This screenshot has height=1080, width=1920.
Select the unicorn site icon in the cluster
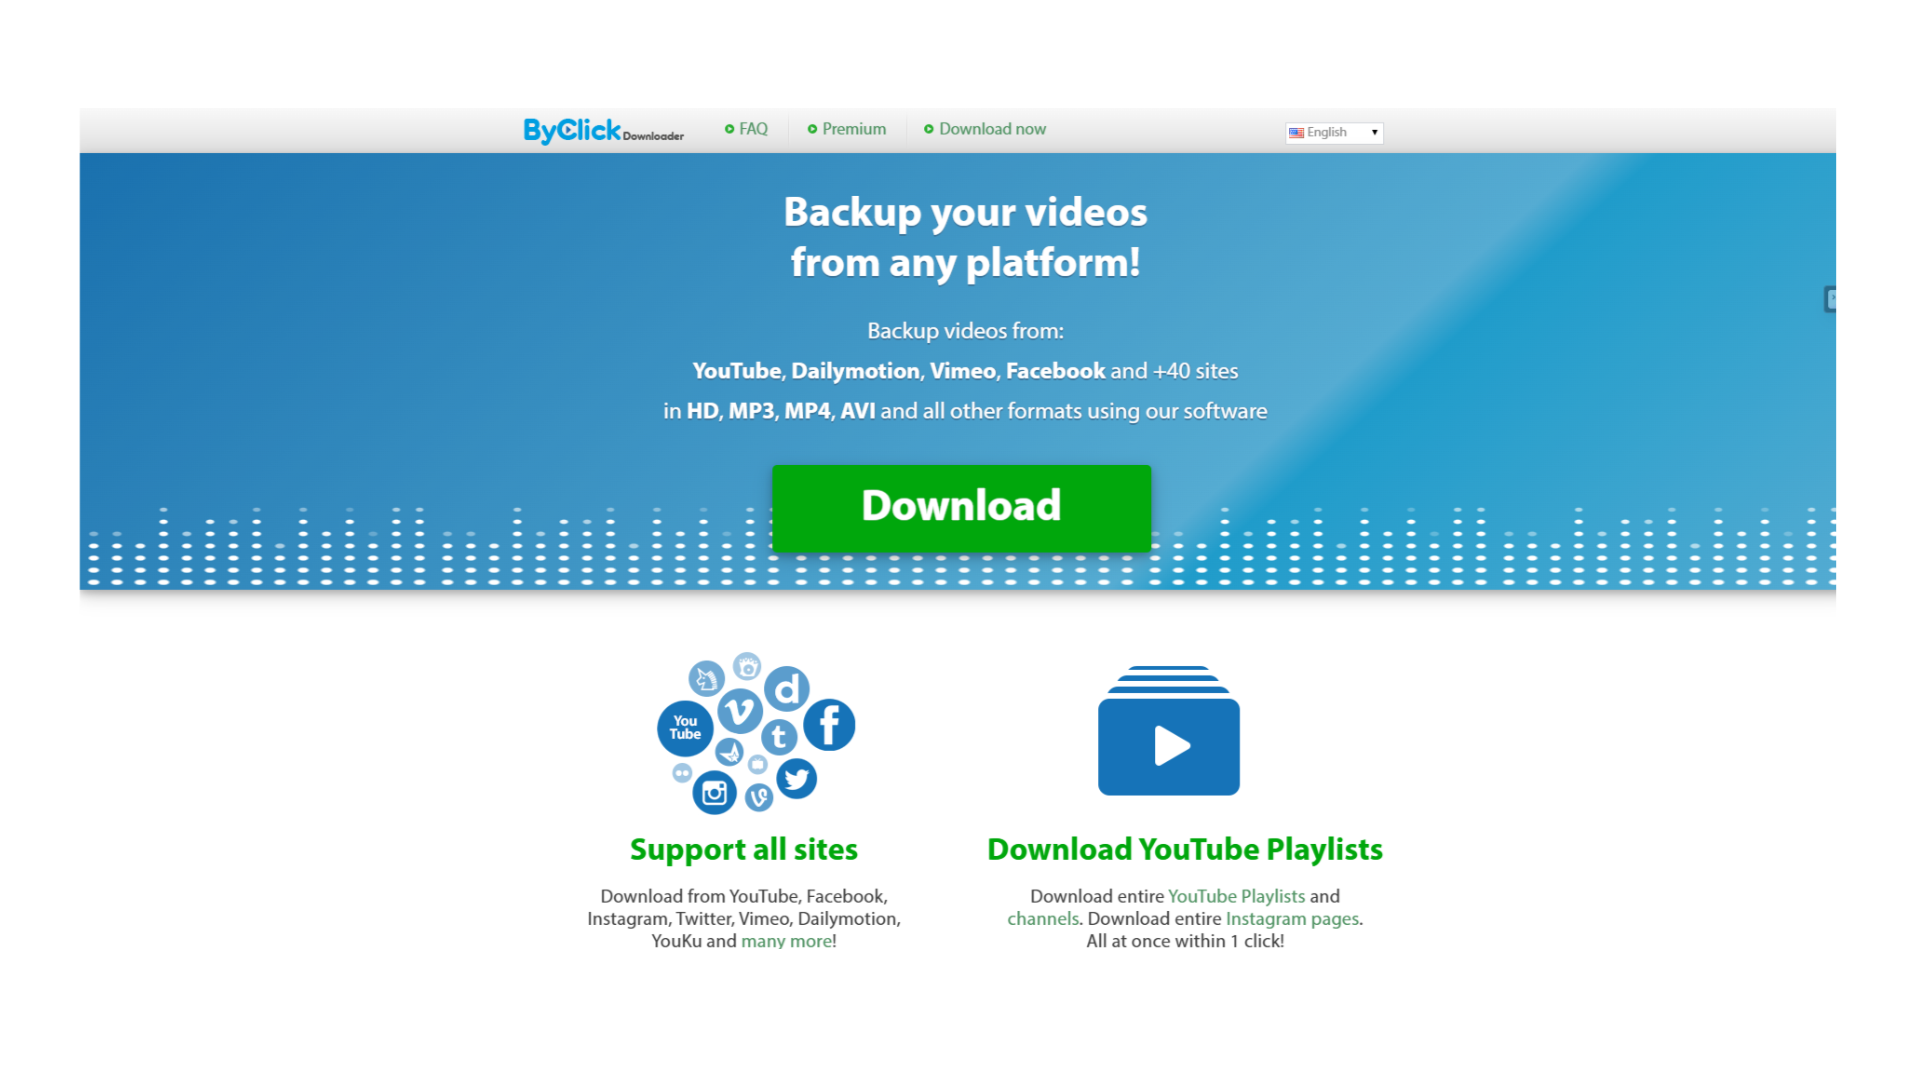[x=707, y=680]
